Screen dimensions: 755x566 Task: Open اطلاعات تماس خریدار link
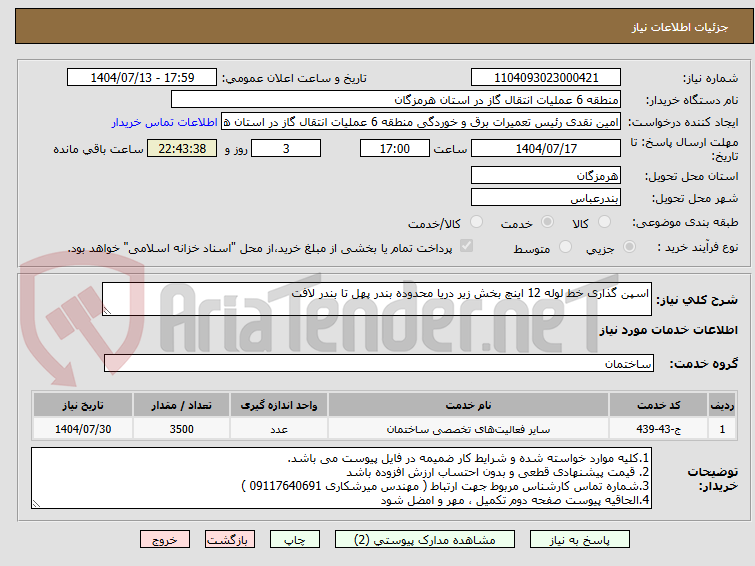165,122
